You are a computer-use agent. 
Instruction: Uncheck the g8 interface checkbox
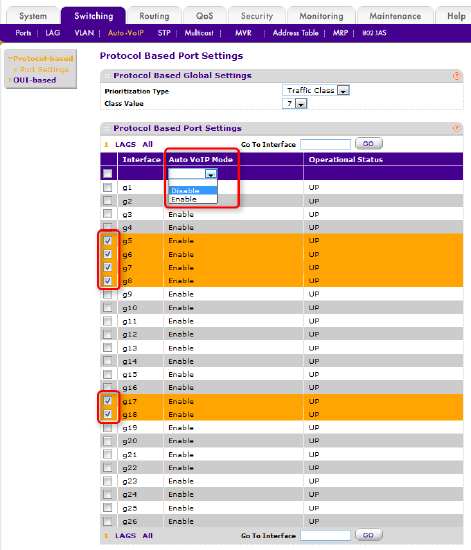pyautogui.click(x=108, y=281)
